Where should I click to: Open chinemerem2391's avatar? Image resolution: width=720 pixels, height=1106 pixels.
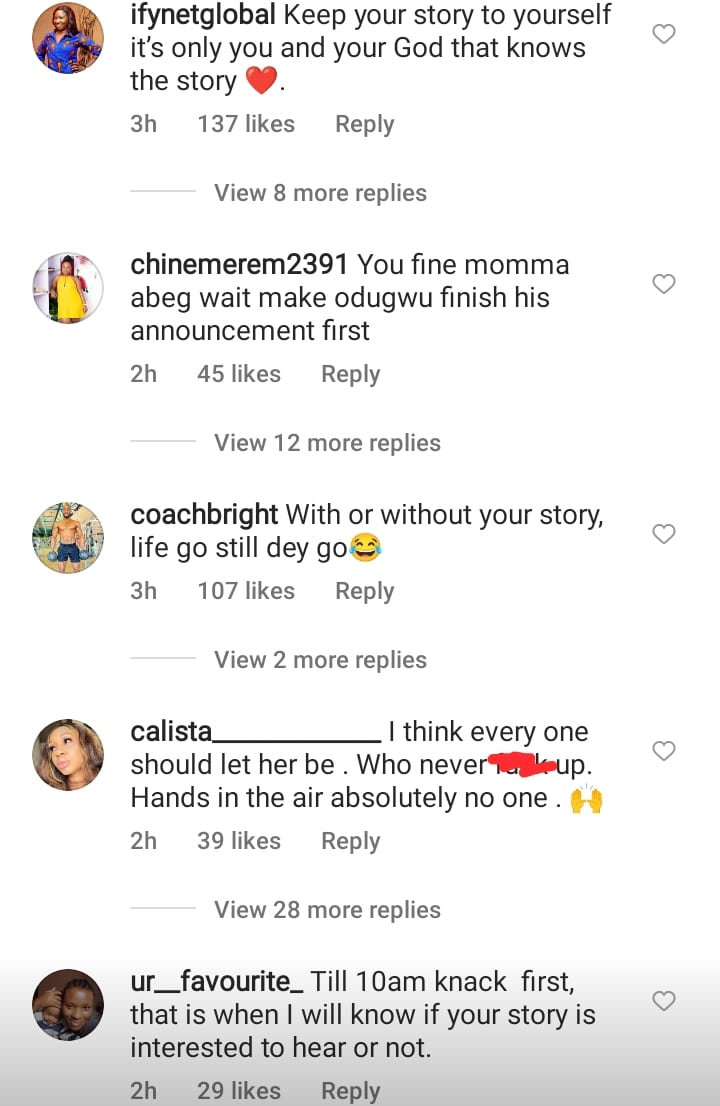click(68, 288)
